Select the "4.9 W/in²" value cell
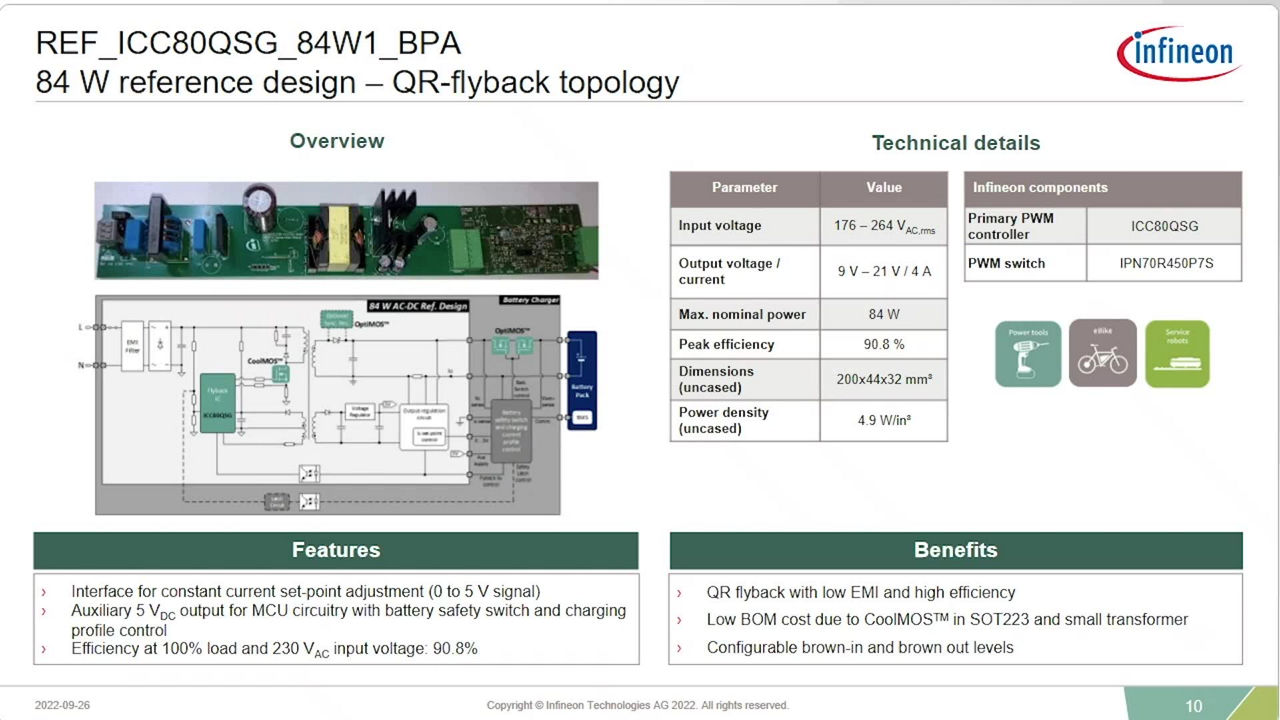This screenshot has height=720, width=1280. pyautogui.click(x=884, y=420)
